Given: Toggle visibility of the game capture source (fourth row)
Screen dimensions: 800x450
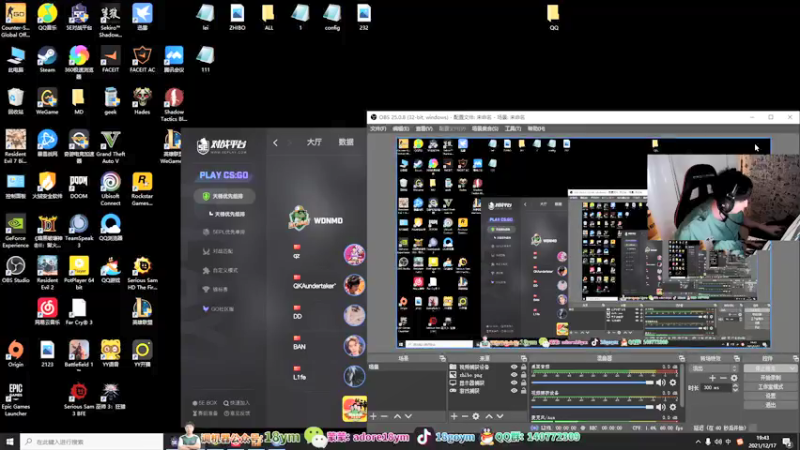Looking at the screenshot, I should click(x=514, y=391).
